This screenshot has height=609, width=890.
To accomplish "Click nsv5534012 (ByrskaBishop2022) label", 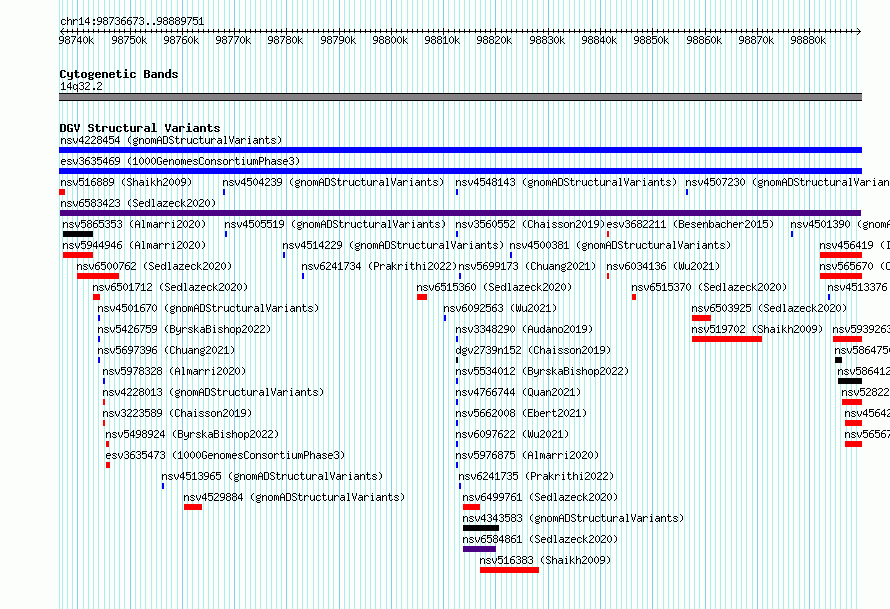I will click(x=542, y=371).
